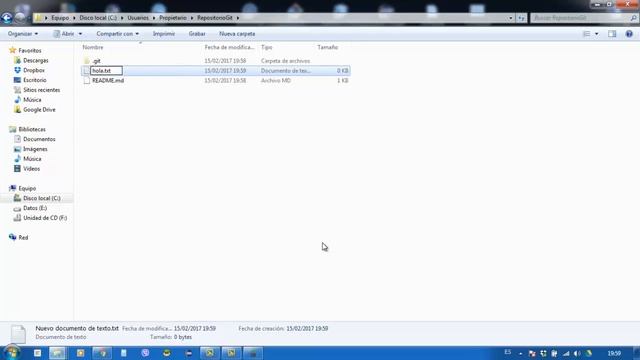Select Propietario in the address breadcrumb

pyautogui.click(x=173, y=18)
